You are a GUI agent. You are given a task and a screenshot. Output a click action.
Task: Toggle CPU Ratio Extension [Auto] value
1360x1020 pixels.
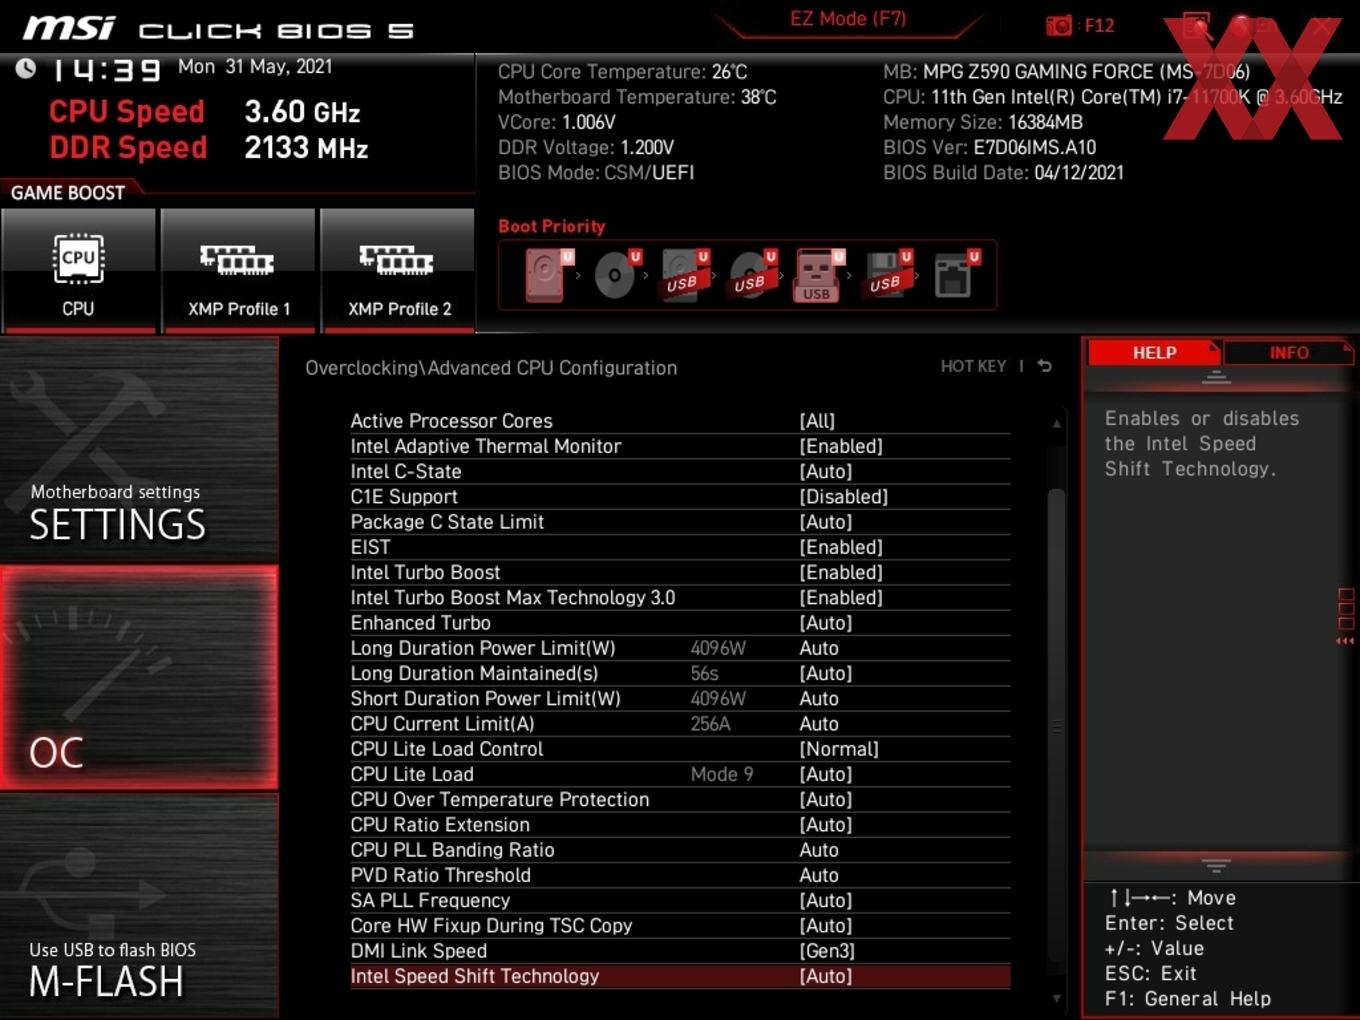pos(826,825)
